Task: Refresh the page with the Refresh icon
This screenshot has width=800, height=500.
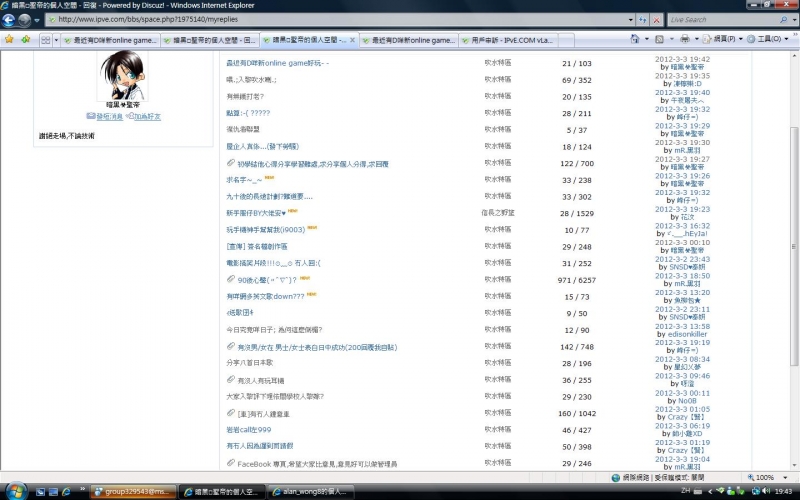Action: pyautogui.click(x=643, y=20)
